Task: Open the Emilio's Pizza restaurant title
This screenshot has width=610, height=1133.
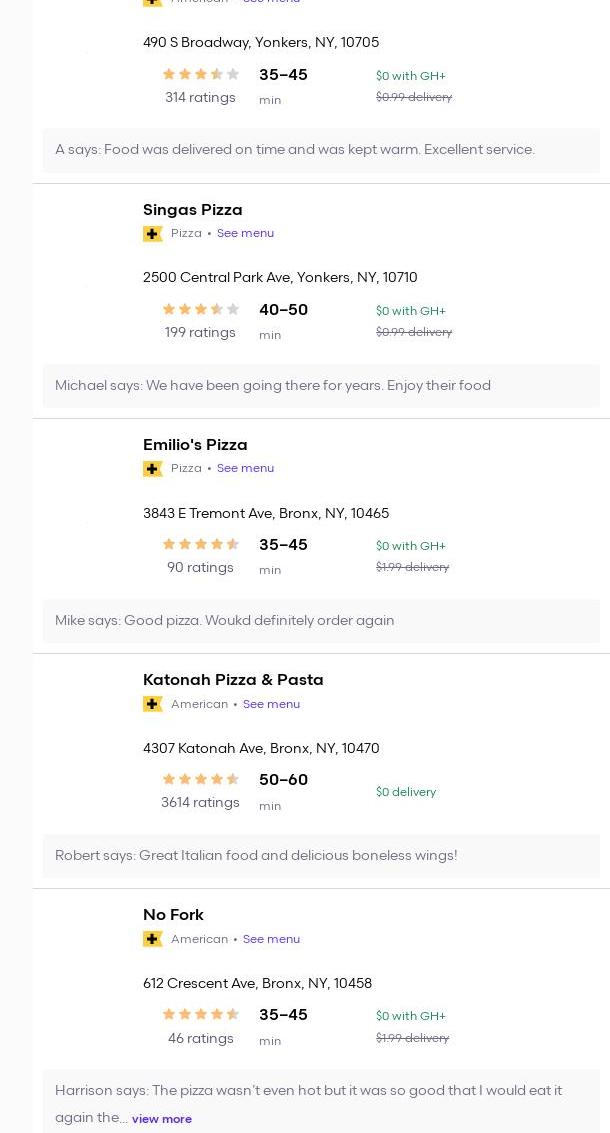Action: click(x=195, y=445)
